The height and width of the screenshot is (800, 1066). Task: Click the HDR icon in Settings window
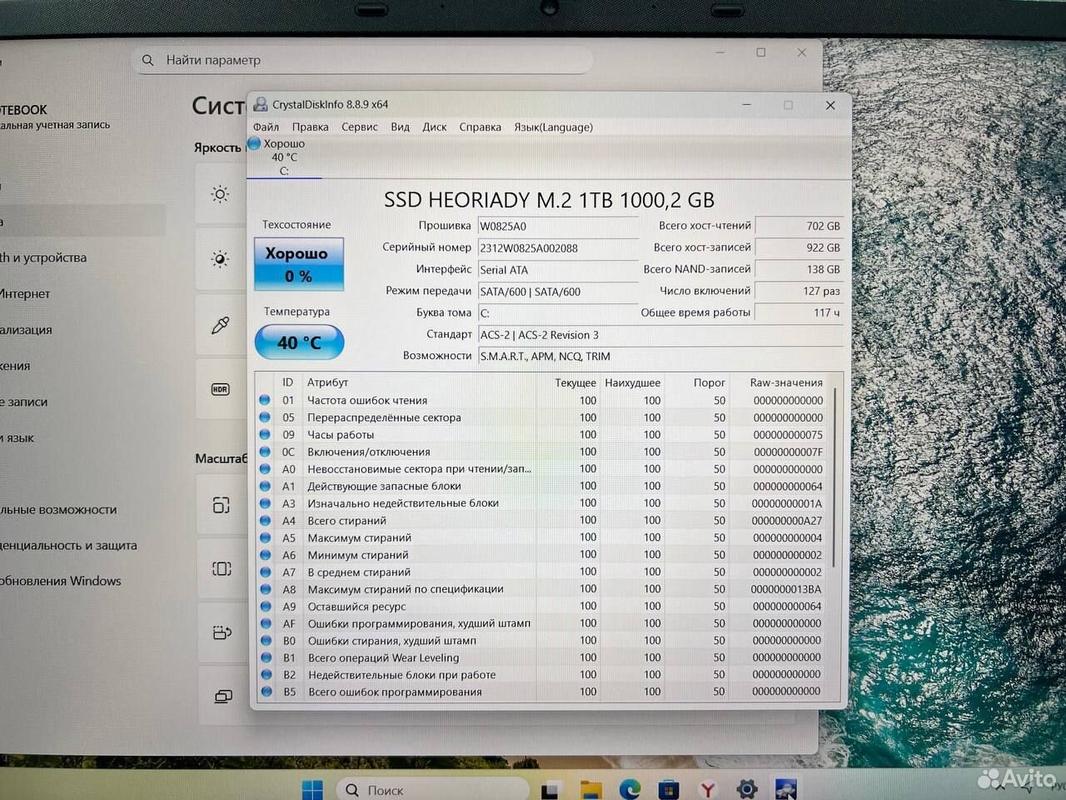tap(220, 389)
